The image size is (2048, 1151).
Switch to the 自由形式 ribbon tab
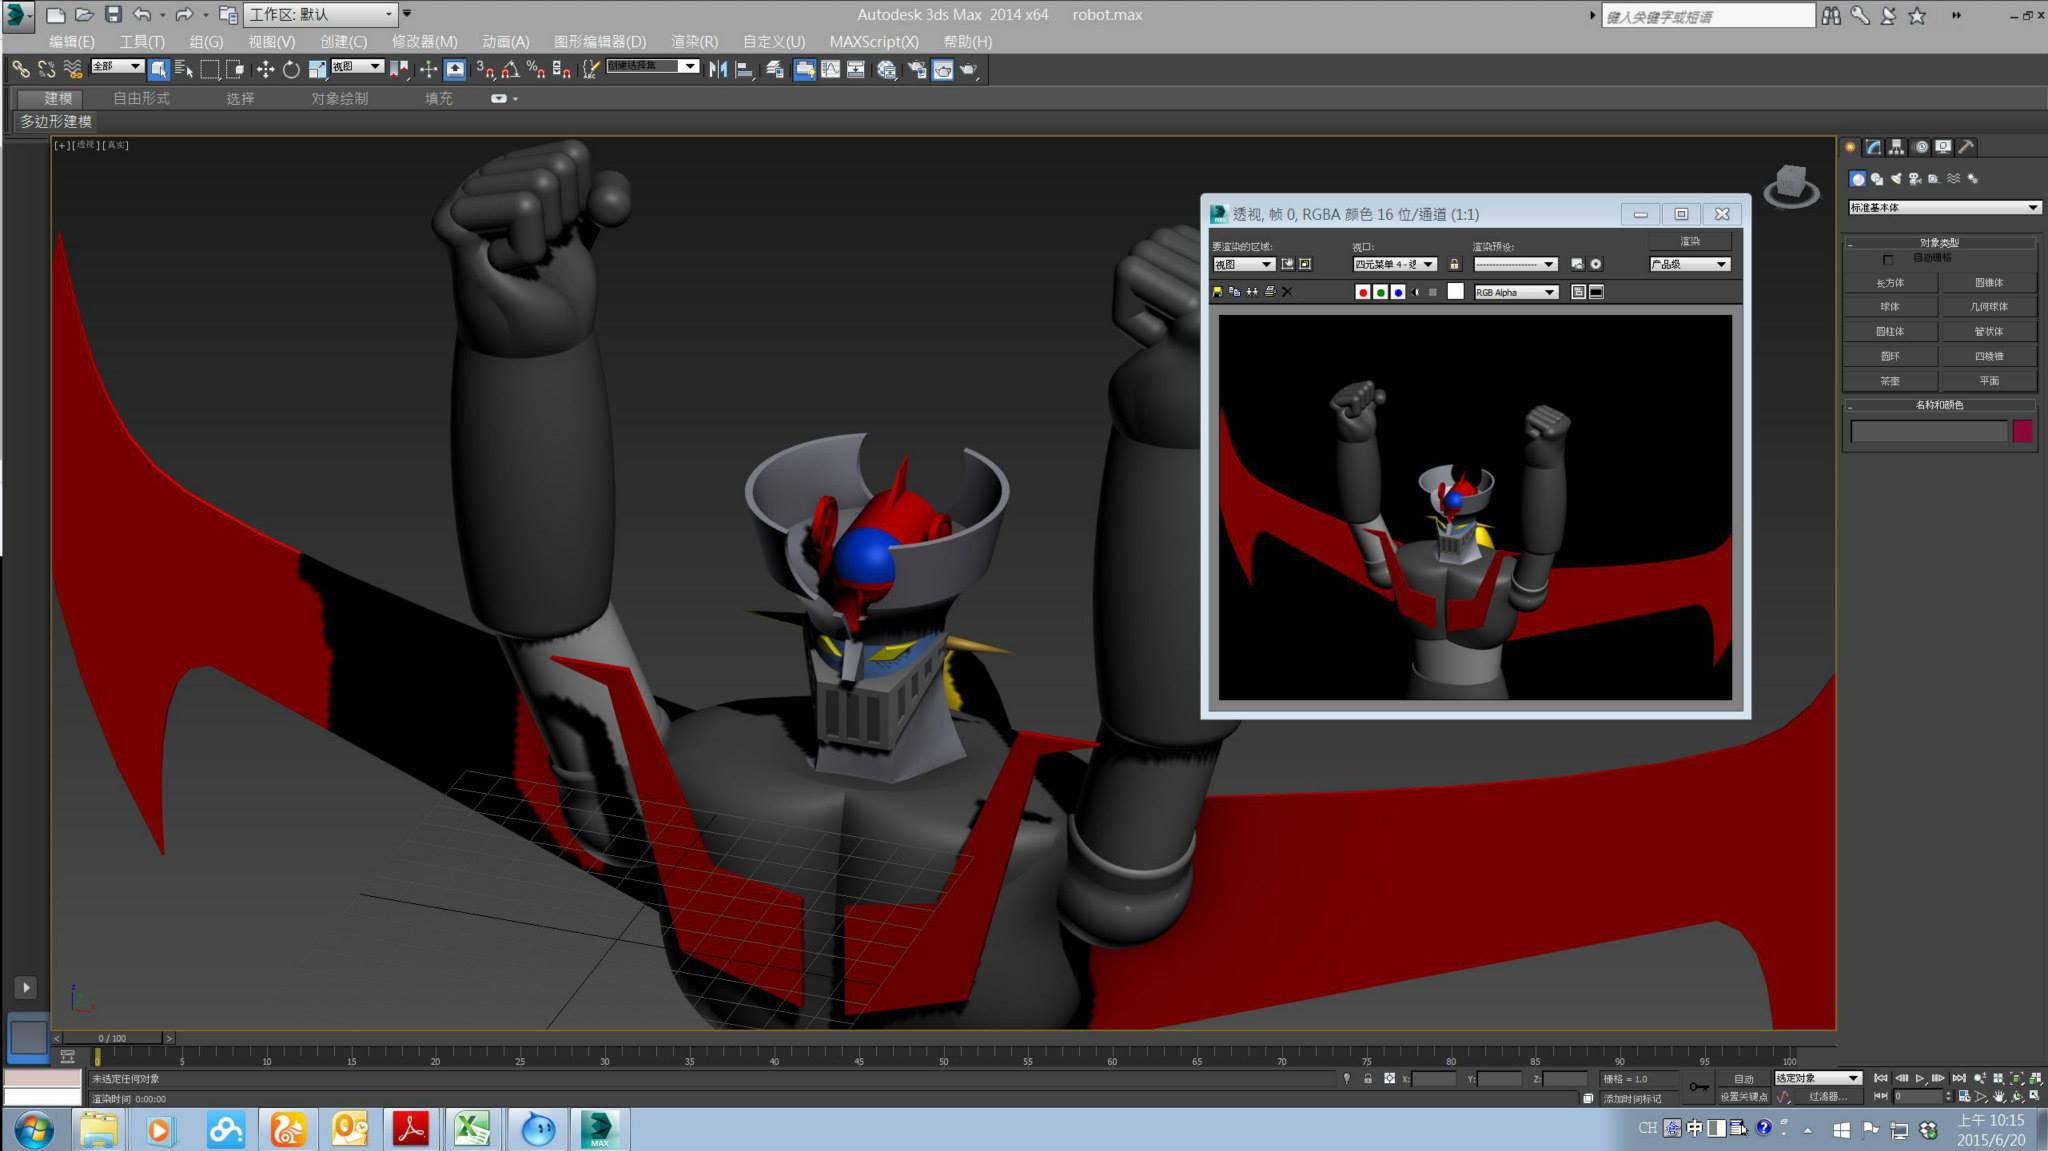tap(141, 98)
